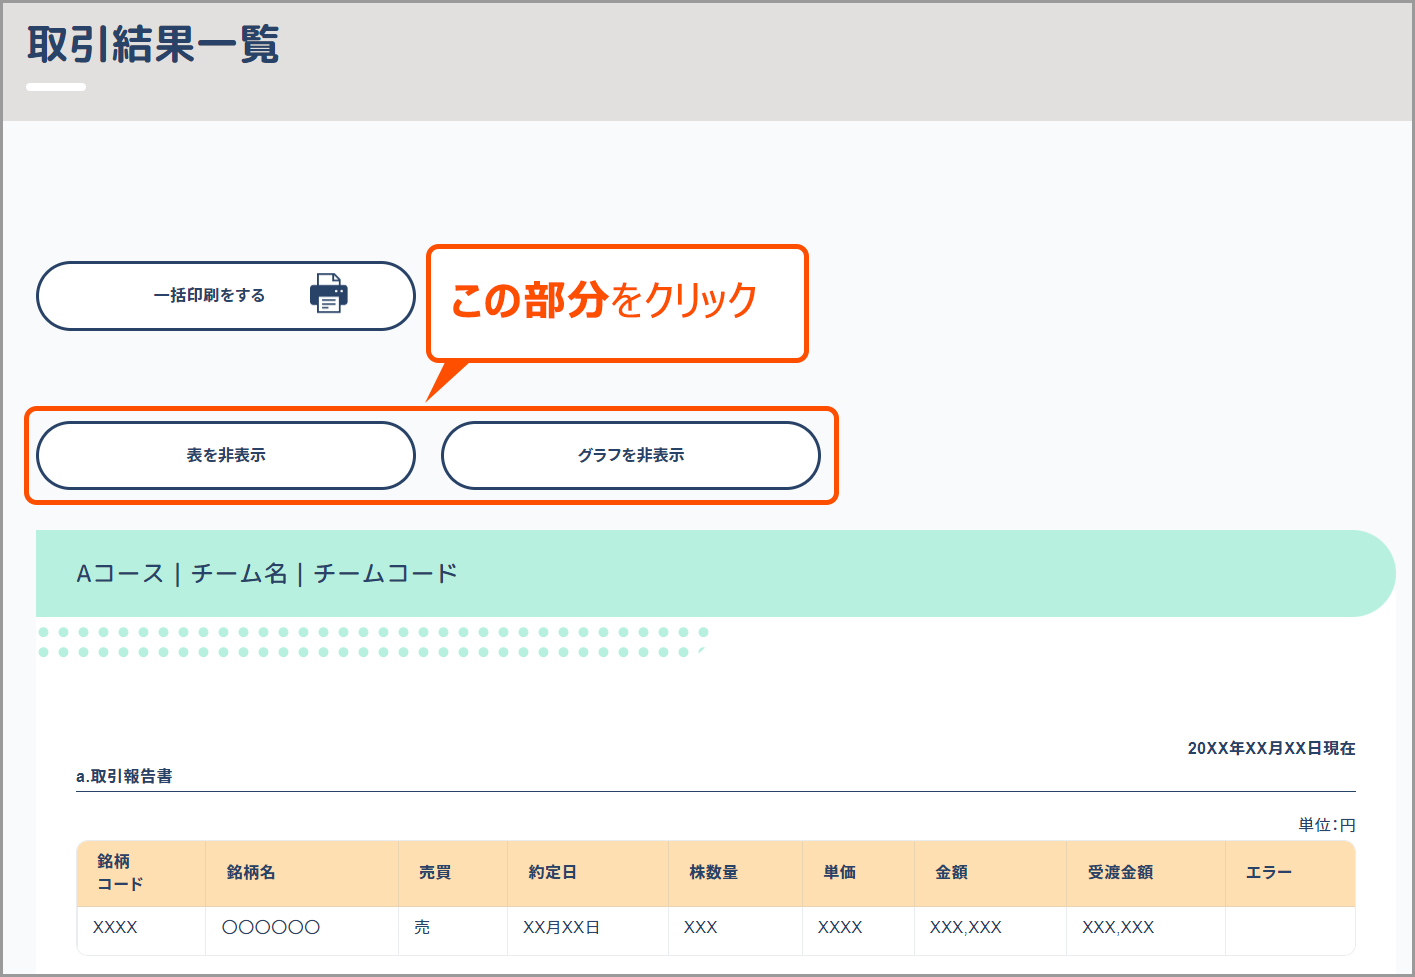Image resolution: width=1415 pixels, height=977 pixels.
Task: Click the printer icon in 一括印刷をする
Action: 329,293
